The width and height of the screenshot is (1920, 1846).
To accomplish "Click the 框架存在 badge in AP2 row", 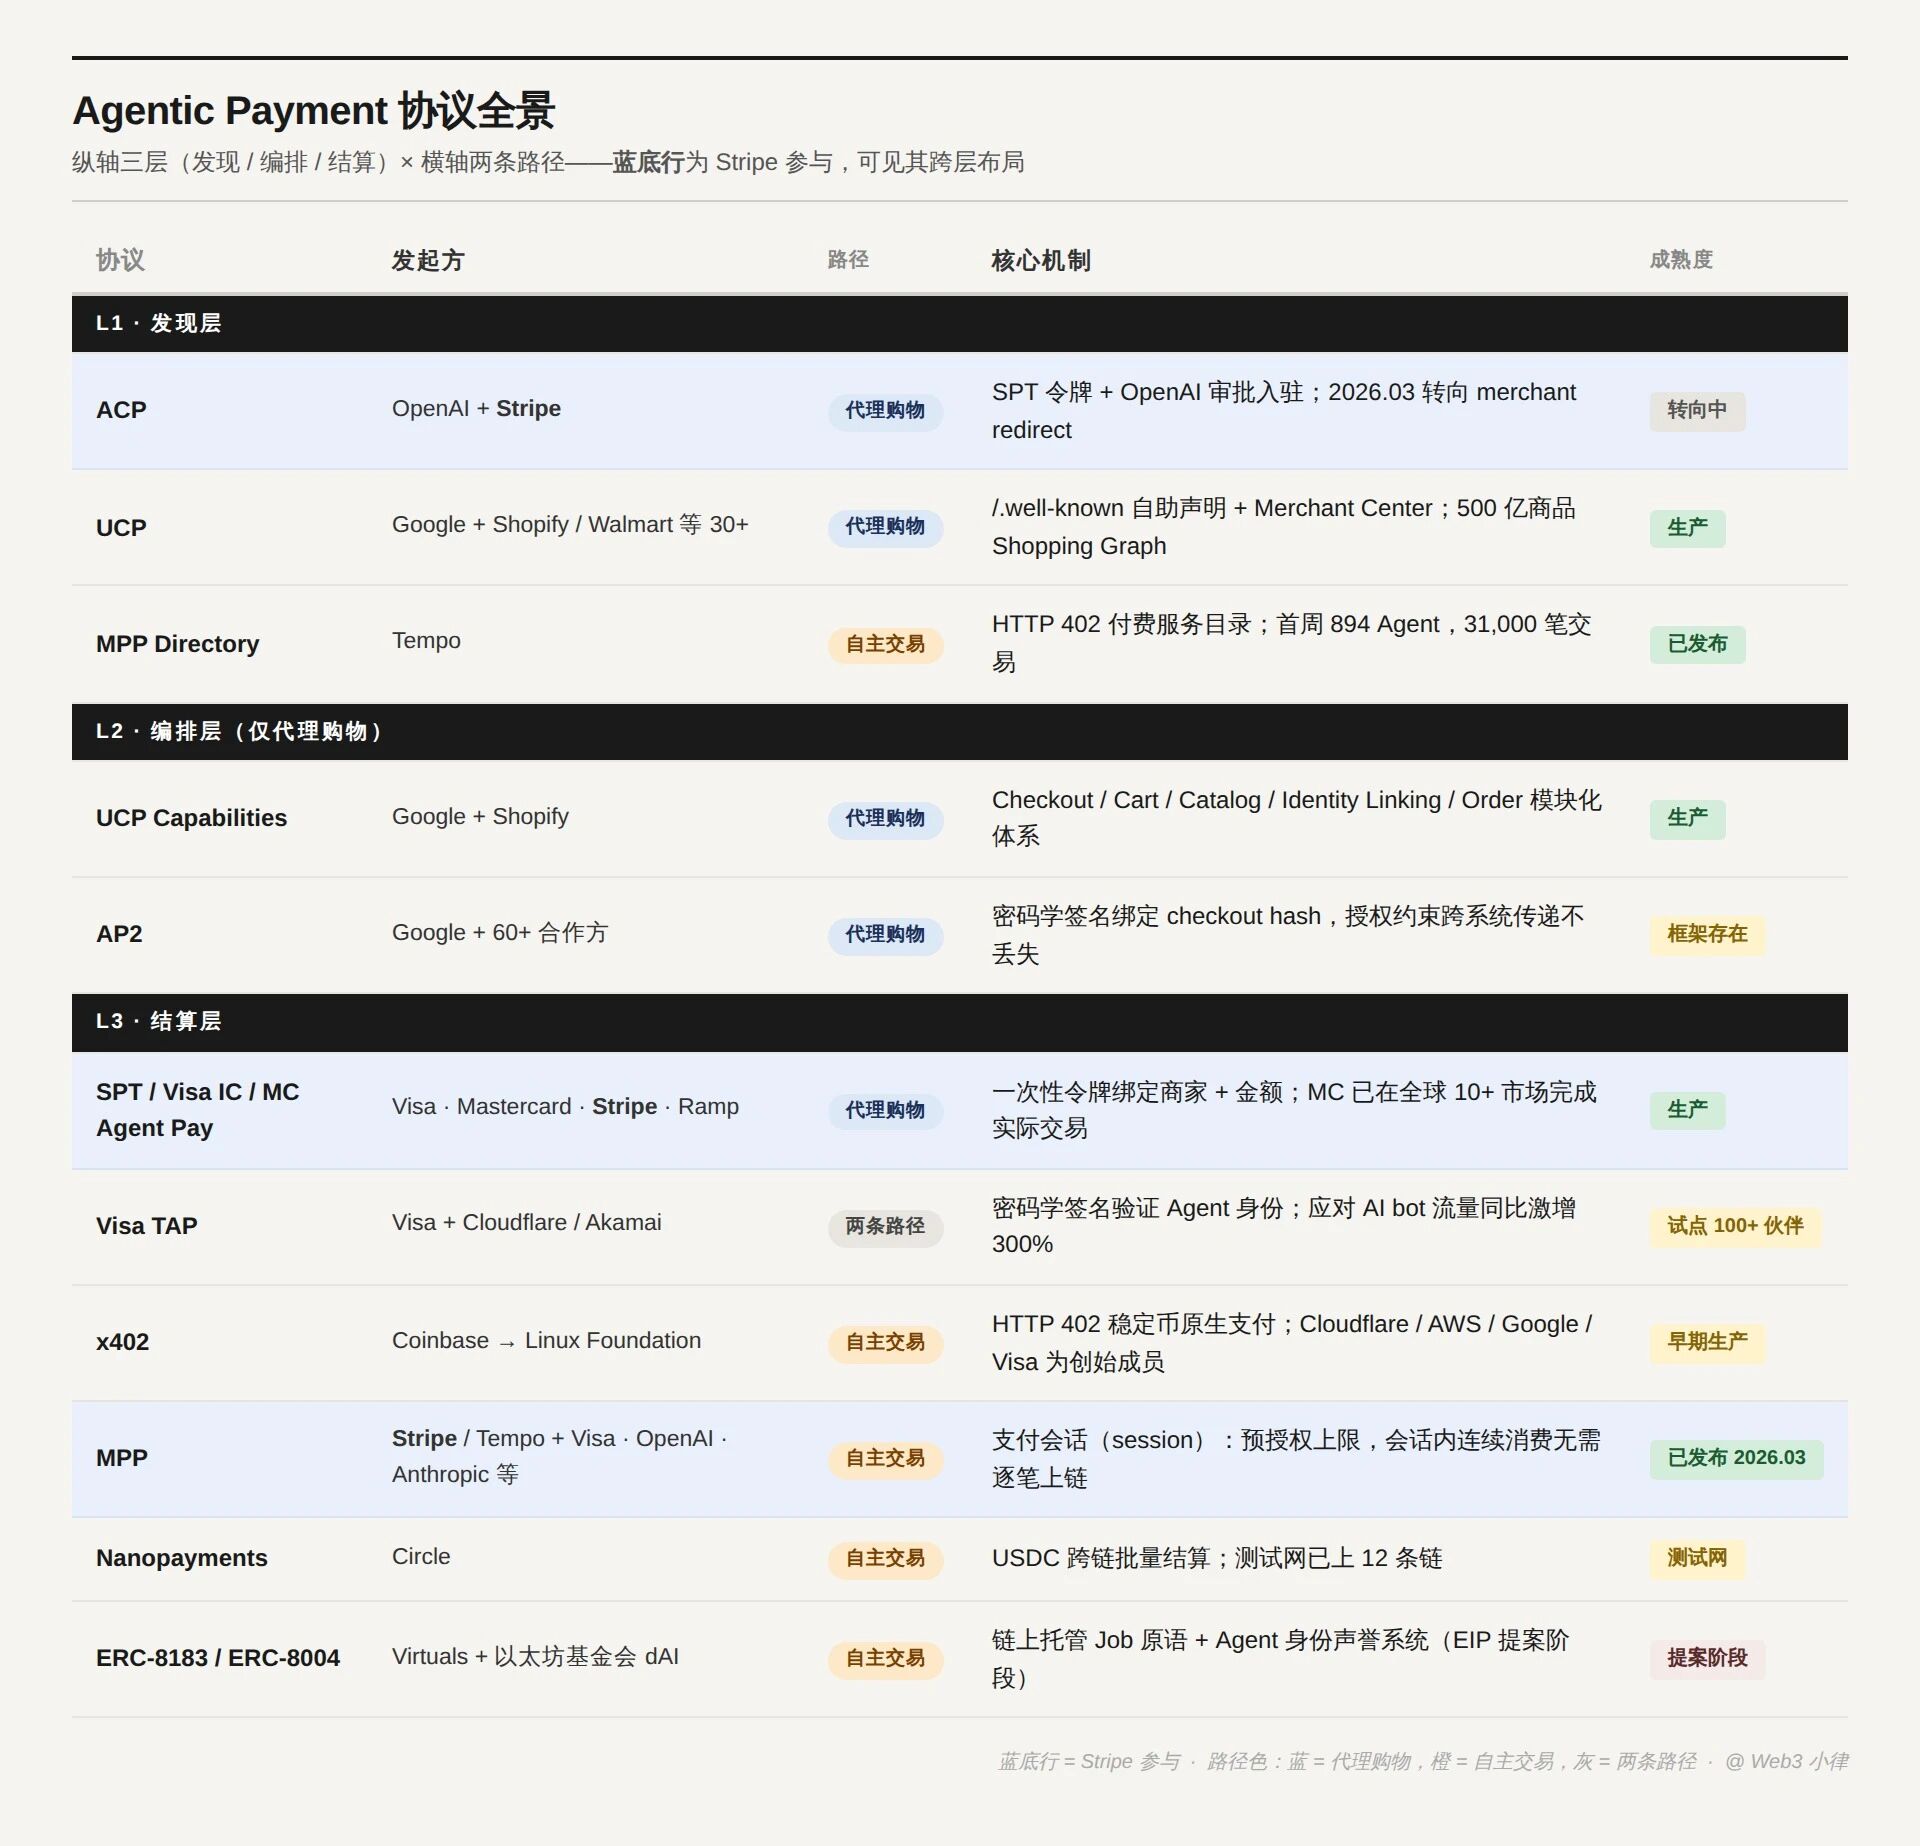I will [1706, 934].
